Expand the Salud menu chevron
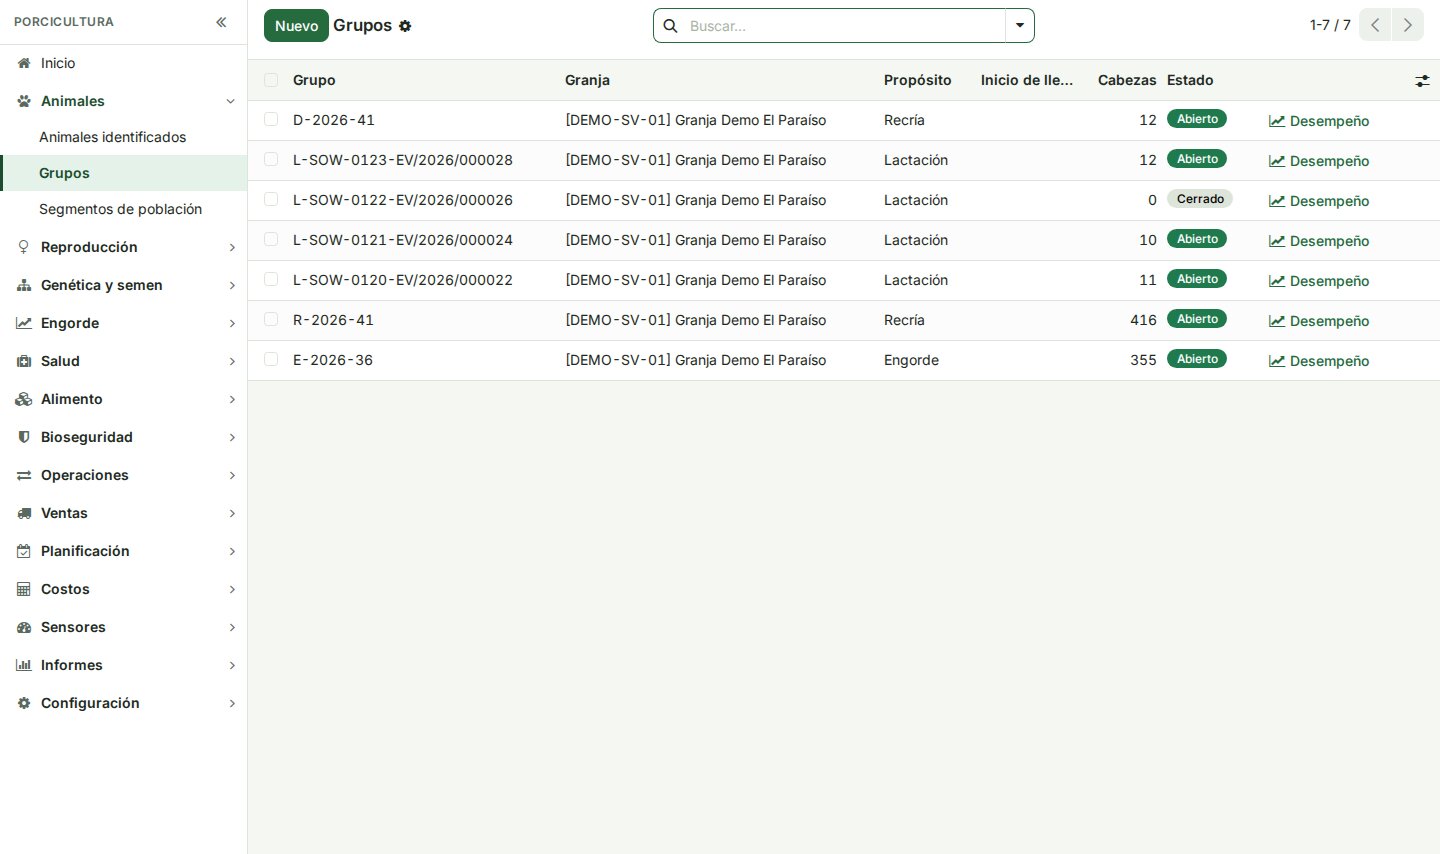Screen dimensions: 1440x854 (232, 361)
